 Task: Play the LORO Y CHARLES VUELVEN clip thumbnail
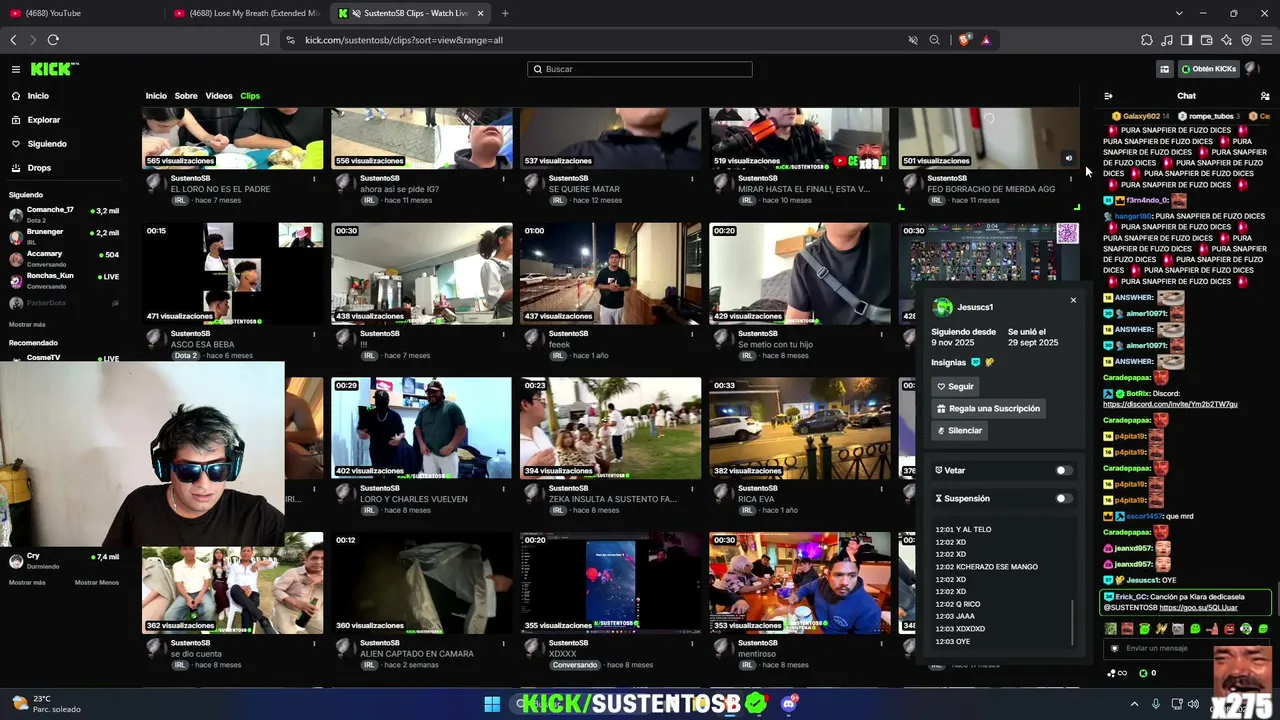421,429
